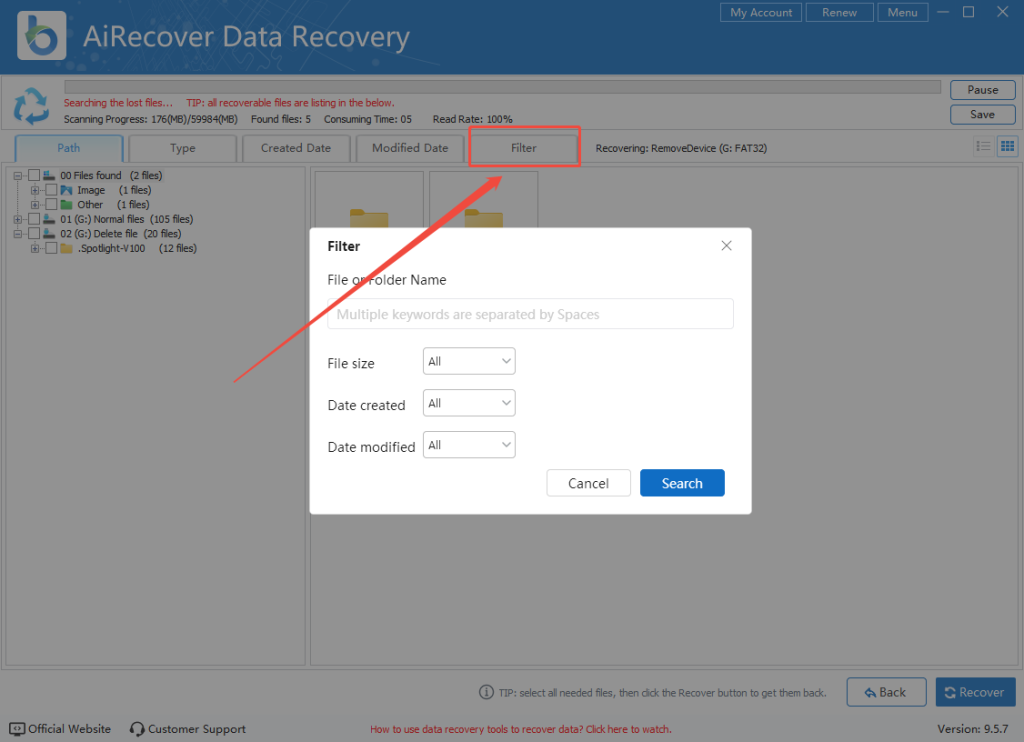Screen dimensions: 1024x742
Task: Click the filter keywords input field
Action: pyautogui.click(x=530, y=313)
